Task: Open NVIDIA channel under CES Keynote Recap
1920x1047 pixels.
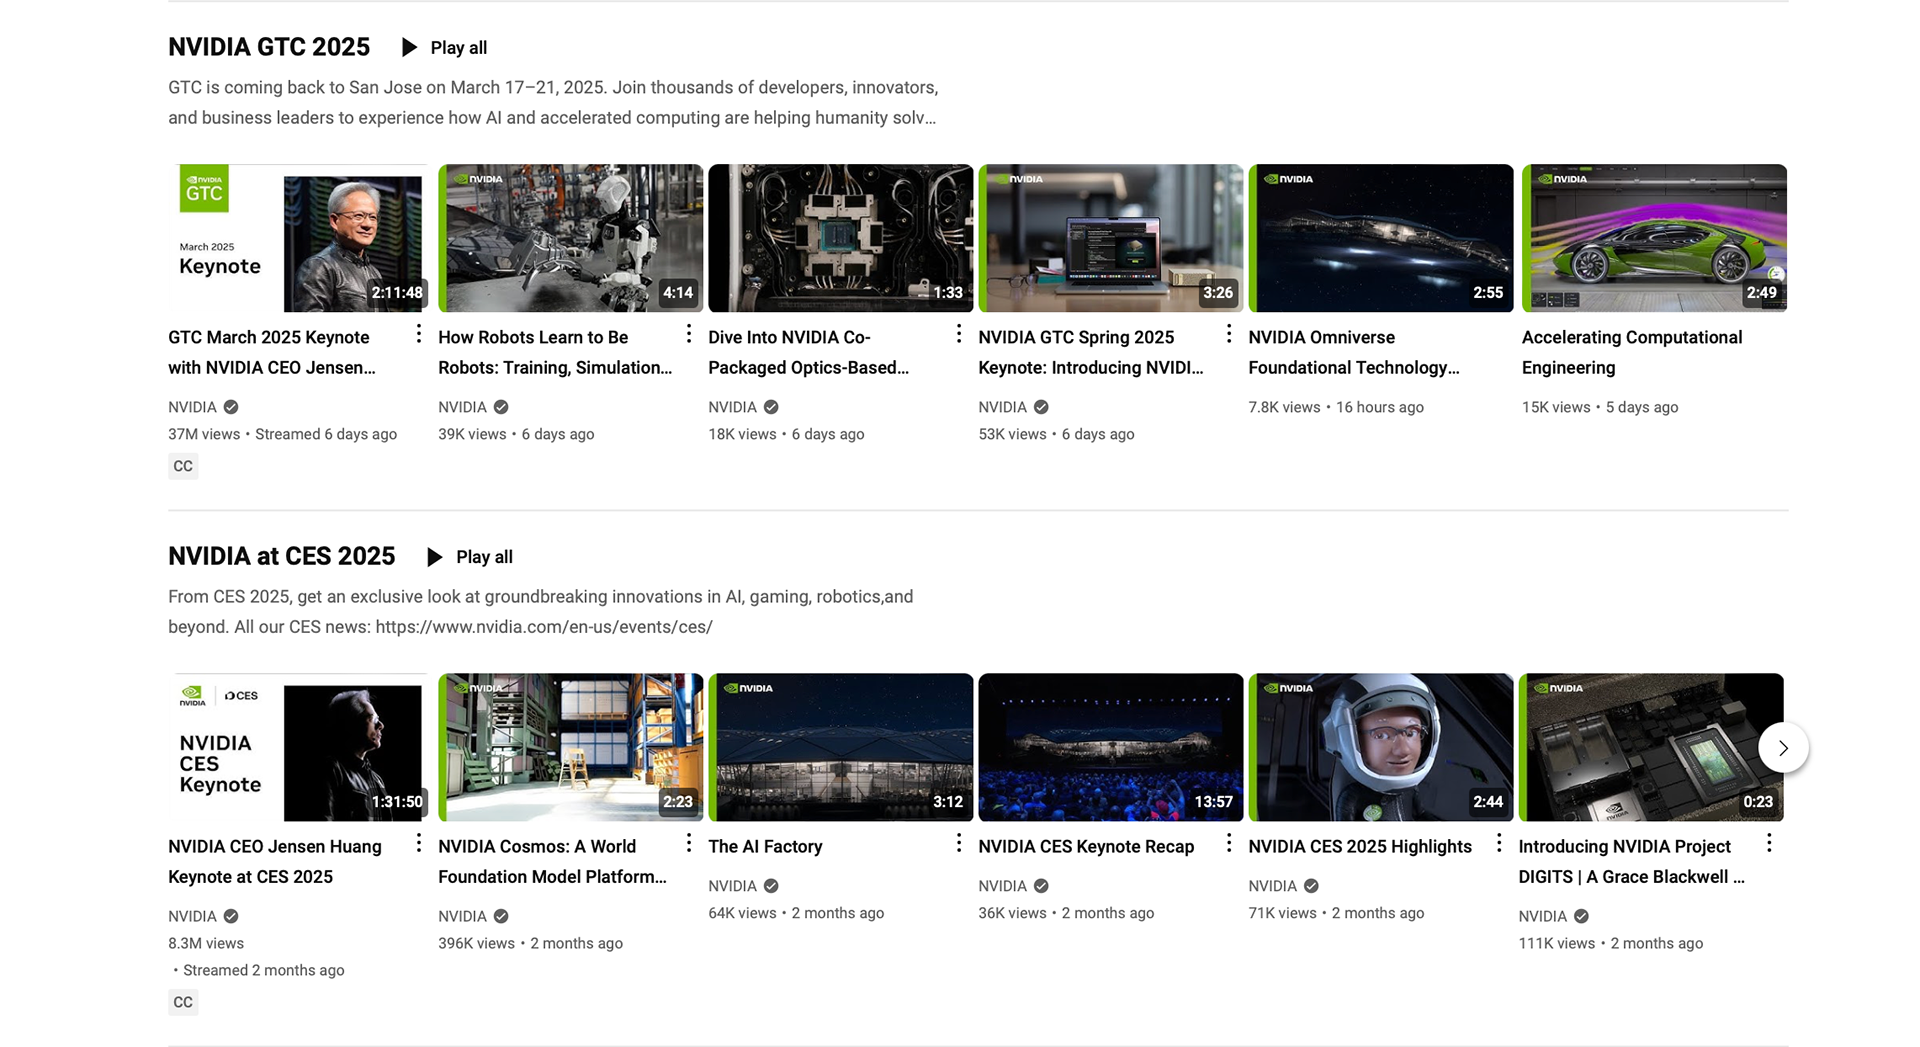Action: click(1002, 886)
